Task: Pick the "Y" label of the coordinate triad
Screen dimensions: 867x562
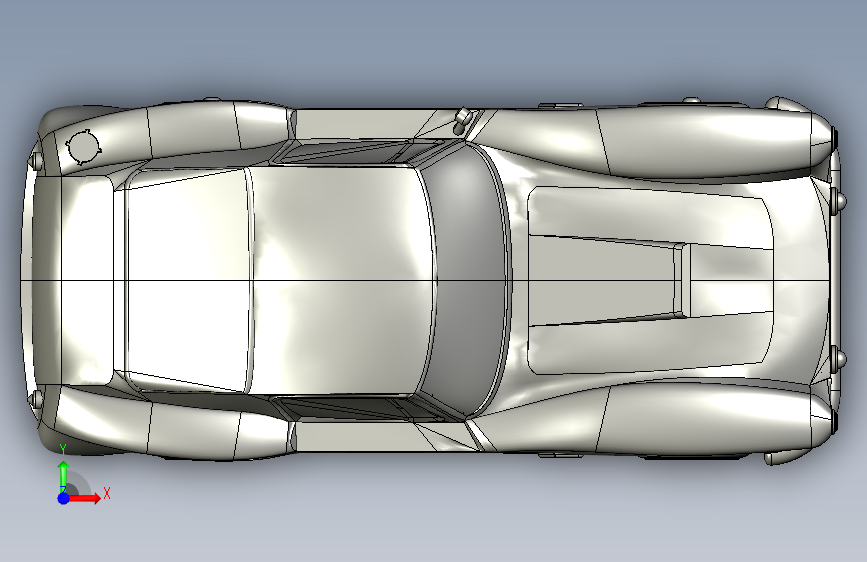Action: (x=63, y=450)
